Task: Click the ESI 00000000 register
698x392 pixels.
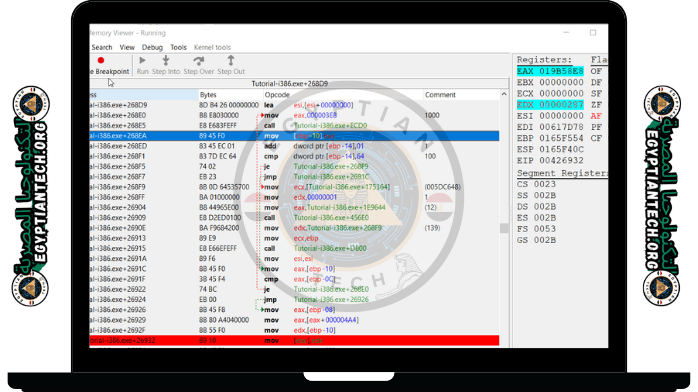Action: tap(550, 116)
